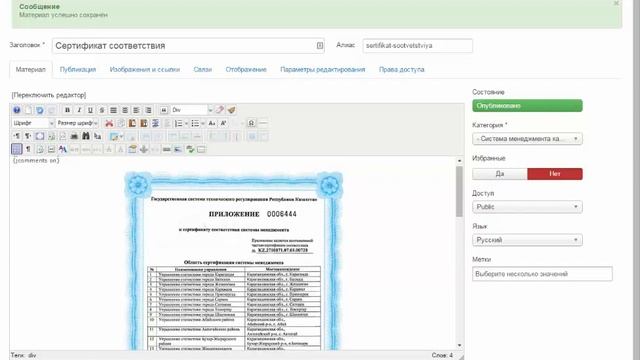The image size is (640, 360).
Task: Open the Категория dropdown
Action: click(527, 139)
